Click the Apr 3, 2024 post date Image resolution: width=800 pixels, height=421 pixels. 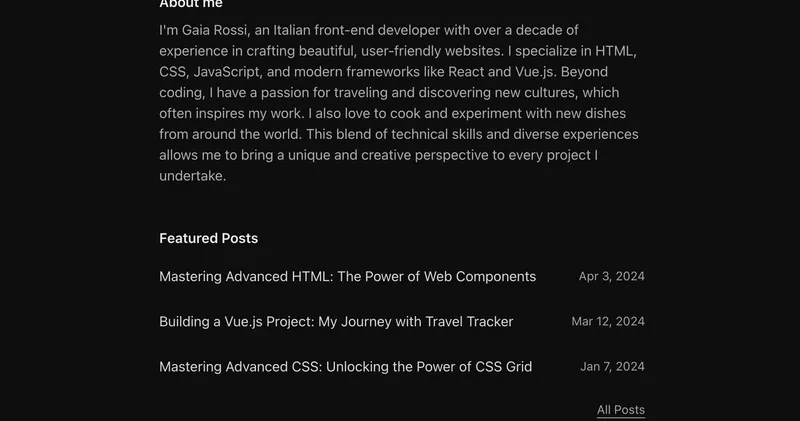[x=611, y=277]
